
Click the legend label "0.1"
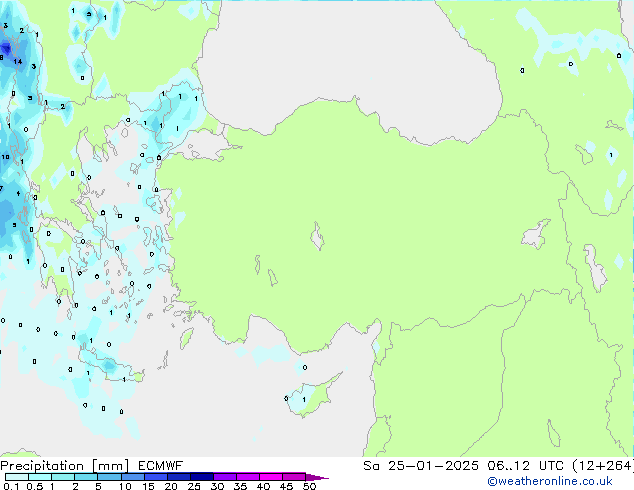(11, 486)
